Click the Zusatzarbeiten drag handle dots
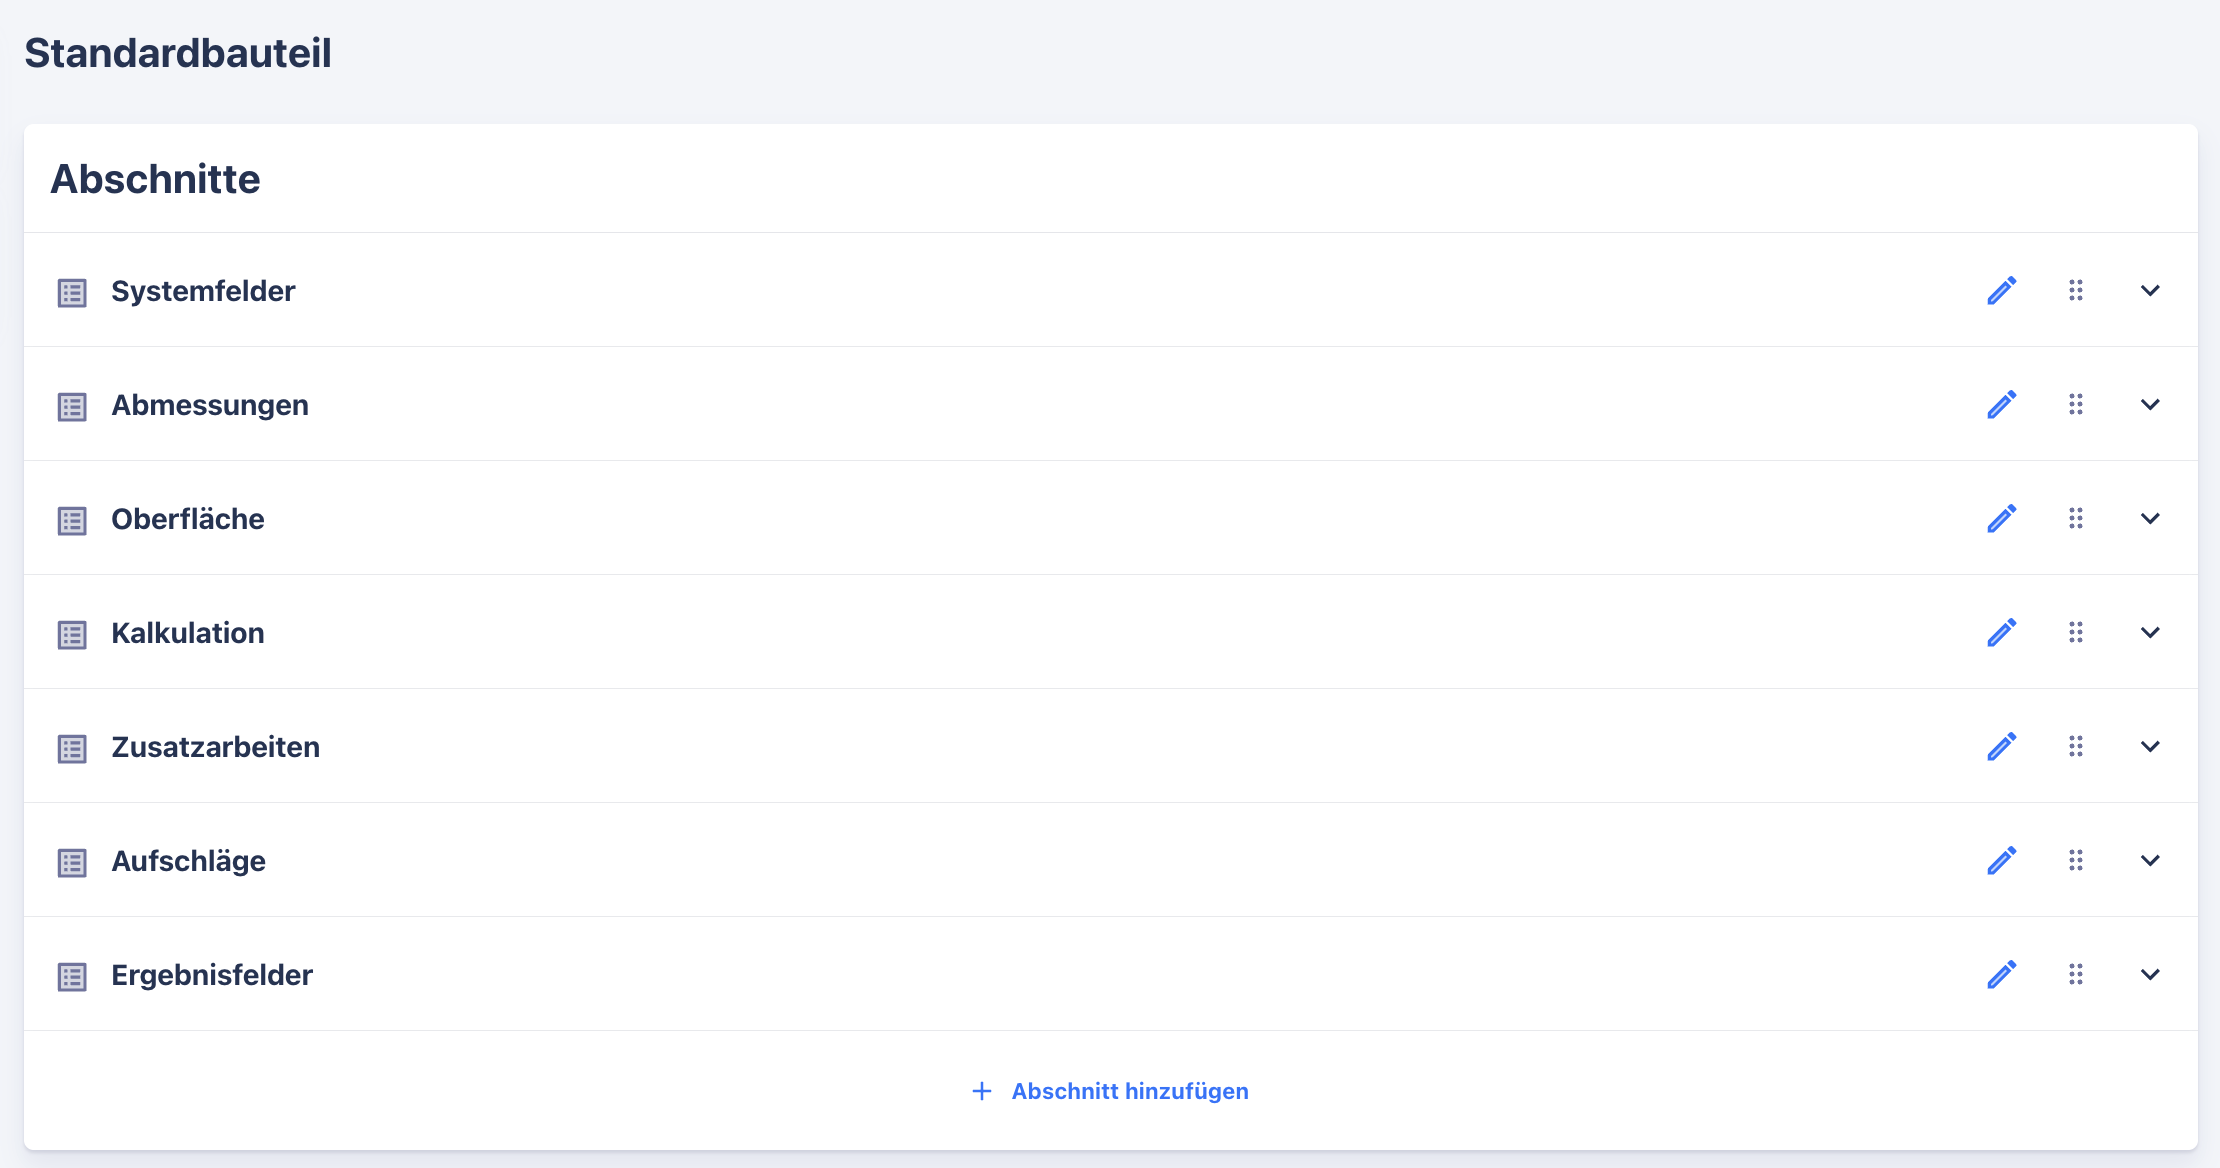2220x1168 pixels. (x=2076, y=747)
